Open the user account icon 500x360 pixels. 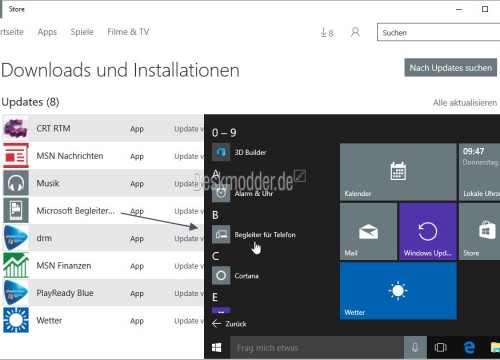[355, 32]
